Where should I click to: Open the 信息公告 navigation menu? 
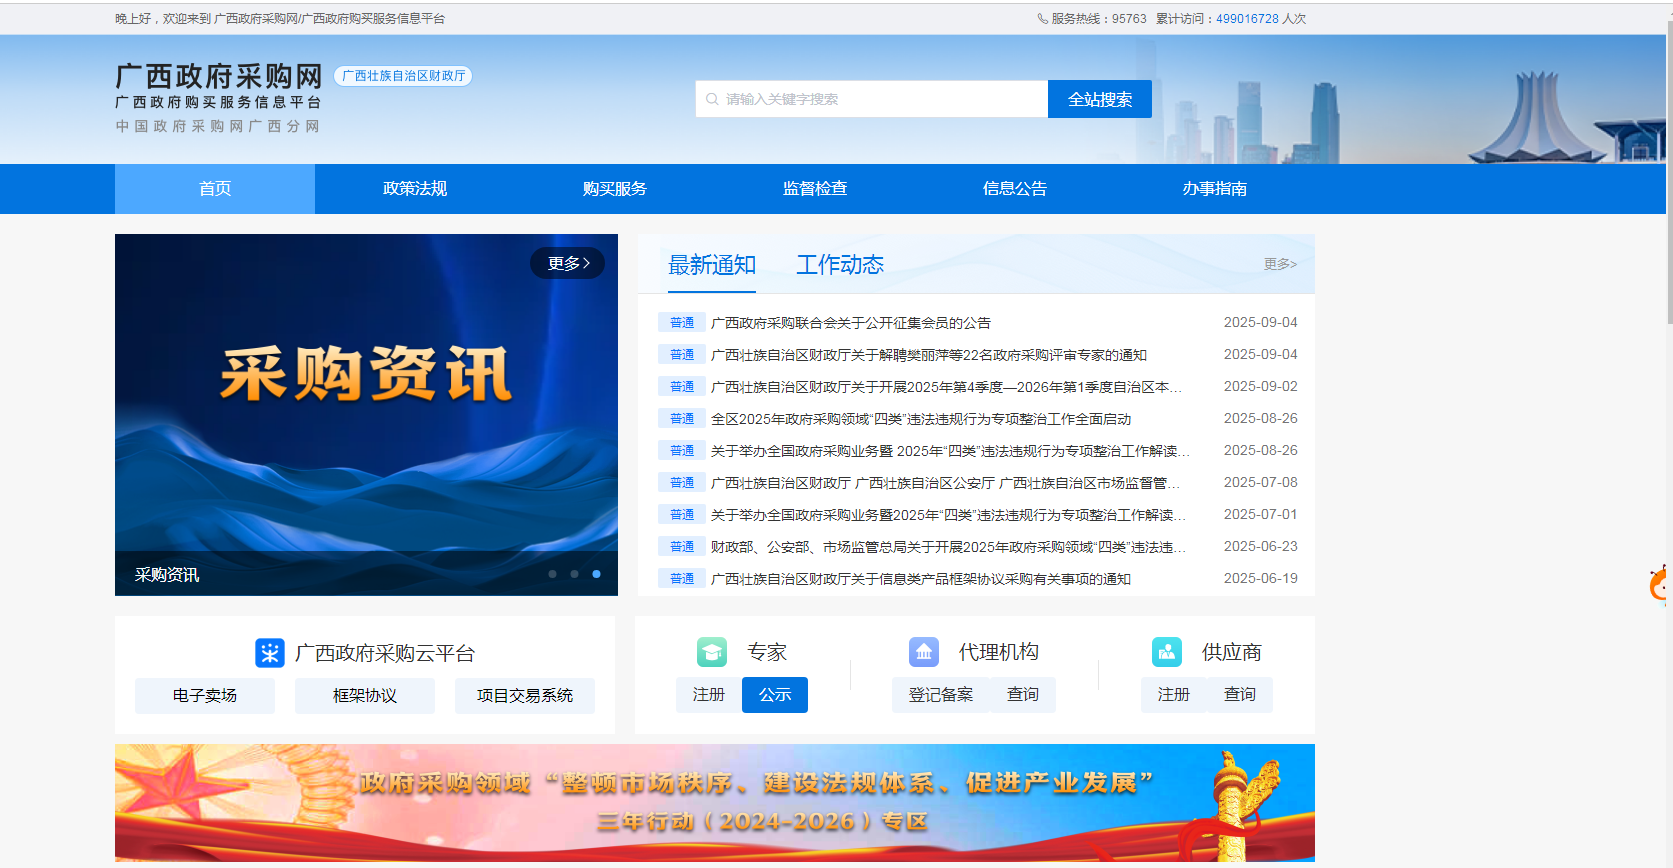click(1015, 189)
